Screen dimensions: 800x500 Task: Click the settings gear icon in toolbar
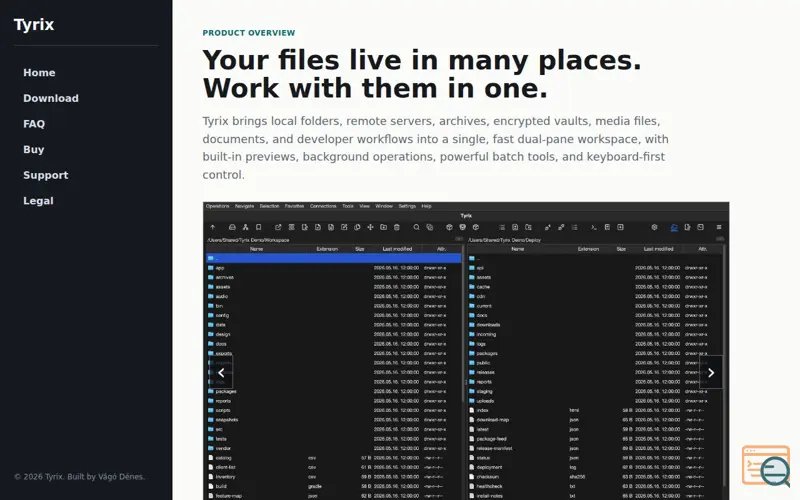point(655,228)
